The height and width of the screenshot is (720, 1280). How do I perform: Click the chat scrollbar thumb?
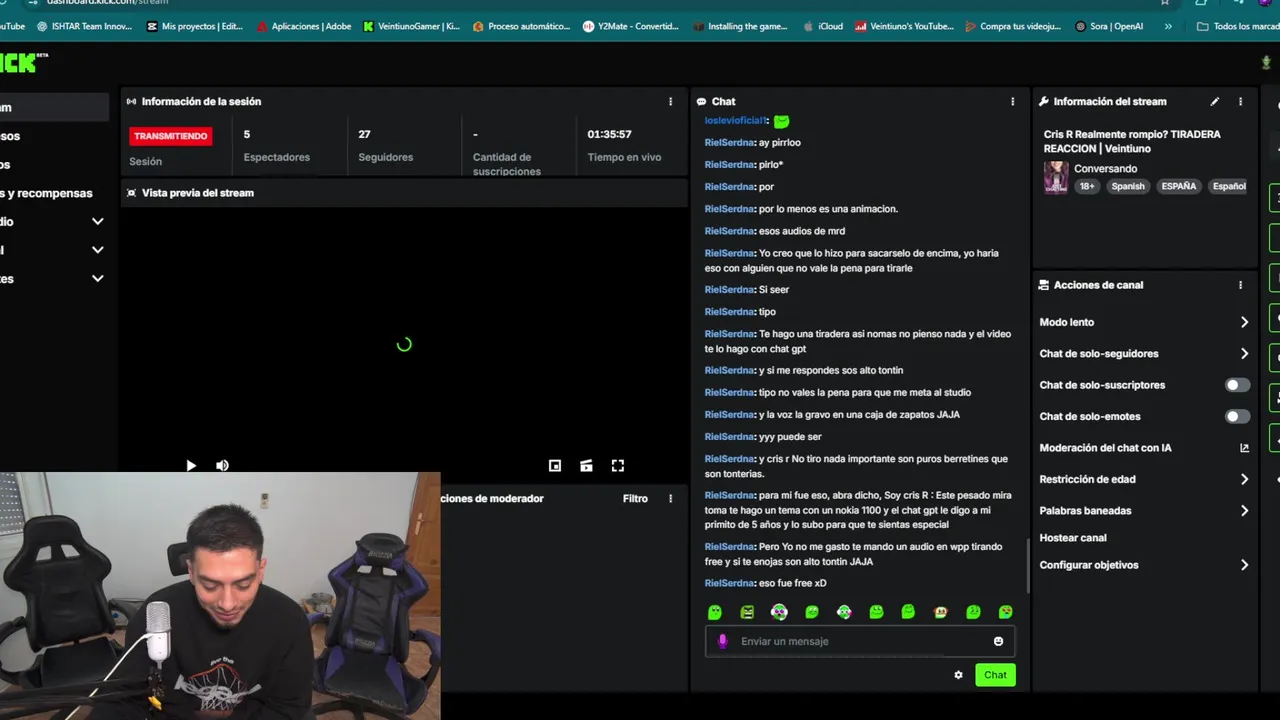tap(1027, 566)
